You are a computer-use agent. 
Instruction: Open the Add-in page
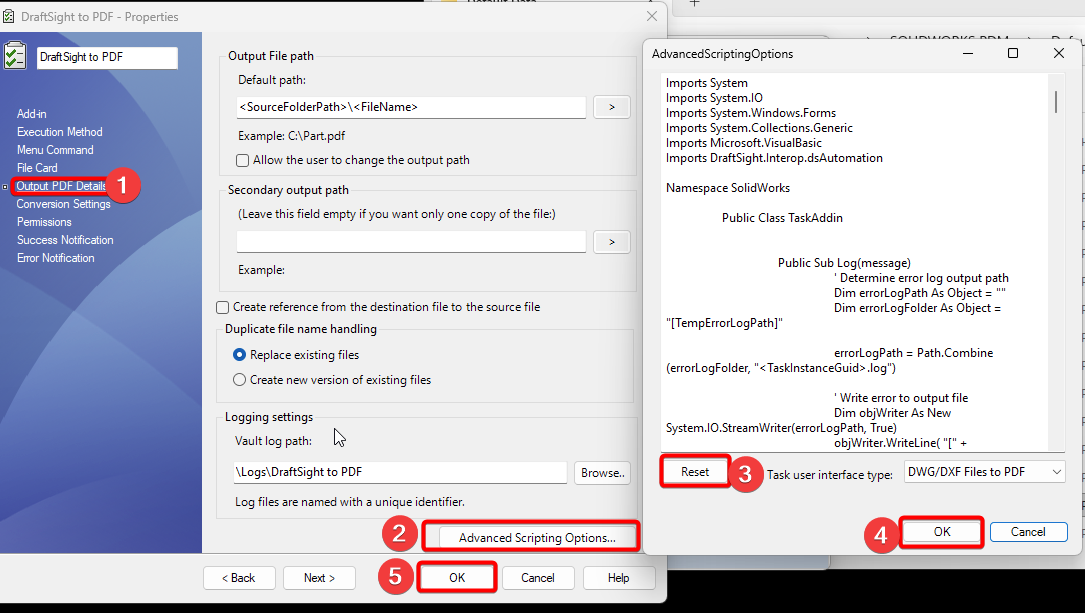(x=32, y=113)
